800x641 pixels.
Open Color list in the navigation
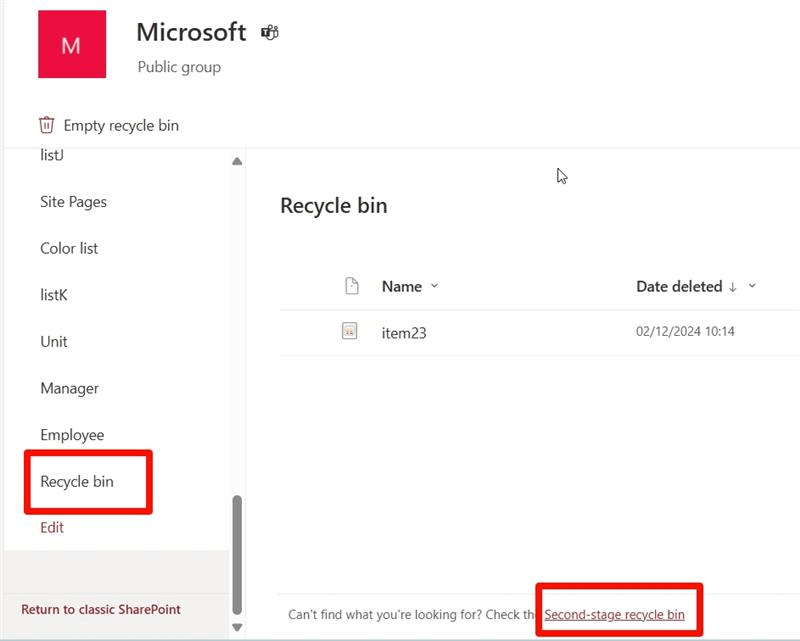pos(69,249)
